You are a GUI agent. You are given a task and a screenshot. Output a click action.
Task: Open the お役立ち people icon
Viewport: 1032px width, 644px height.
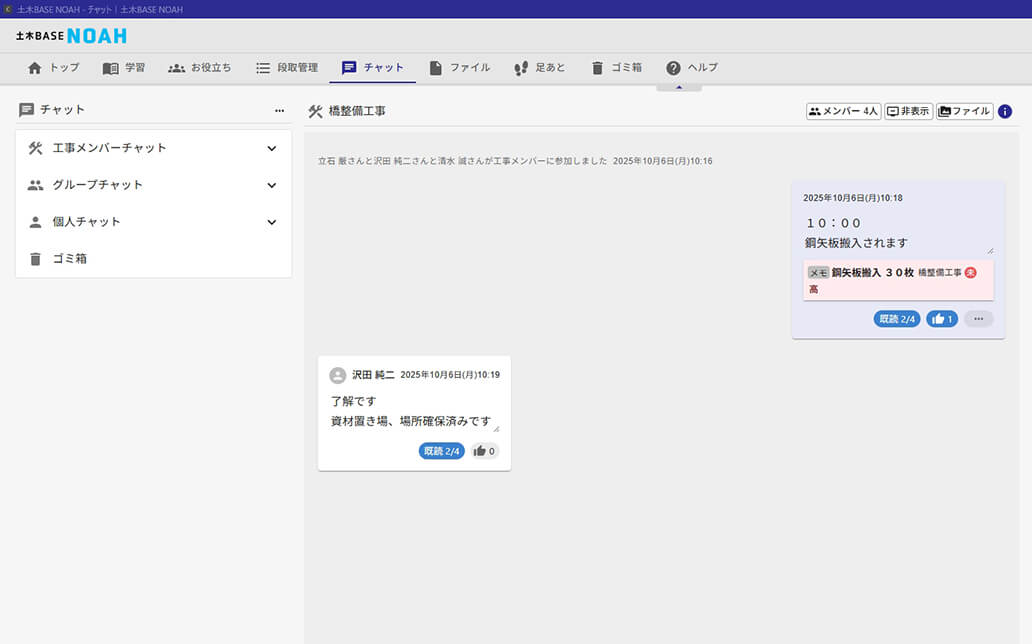click(175, 68)
